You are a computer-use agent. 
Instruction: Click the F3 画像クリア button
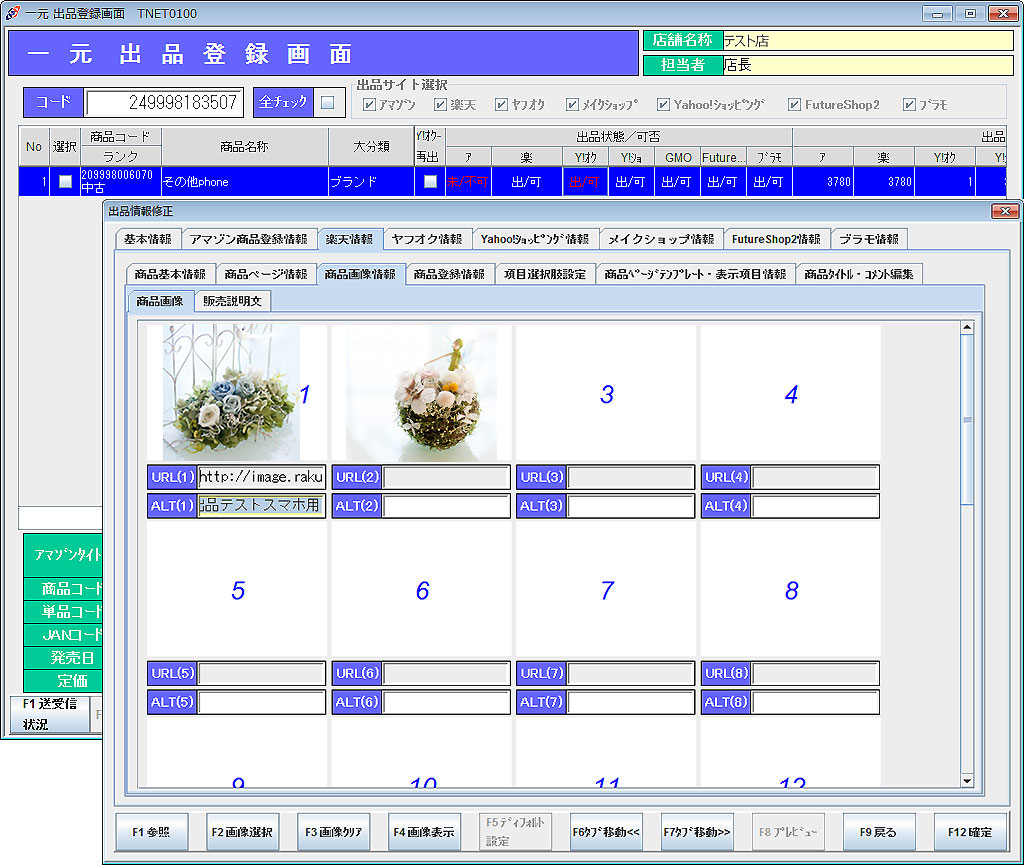332,832
